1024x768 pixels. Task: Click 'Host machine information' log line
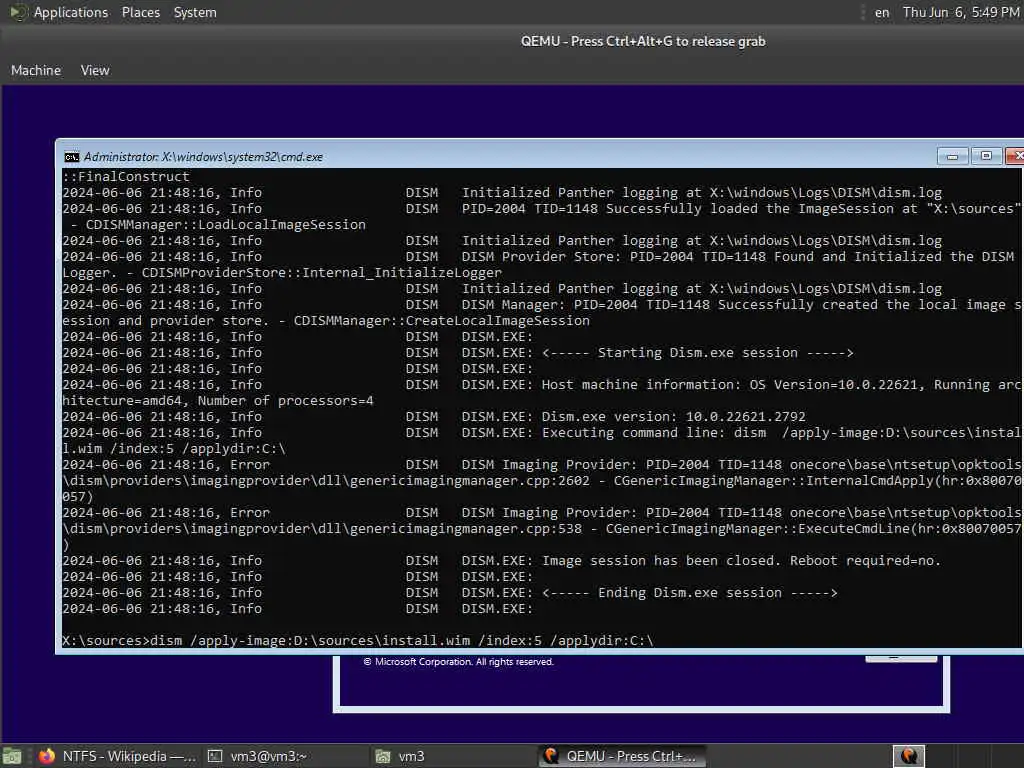542,392
